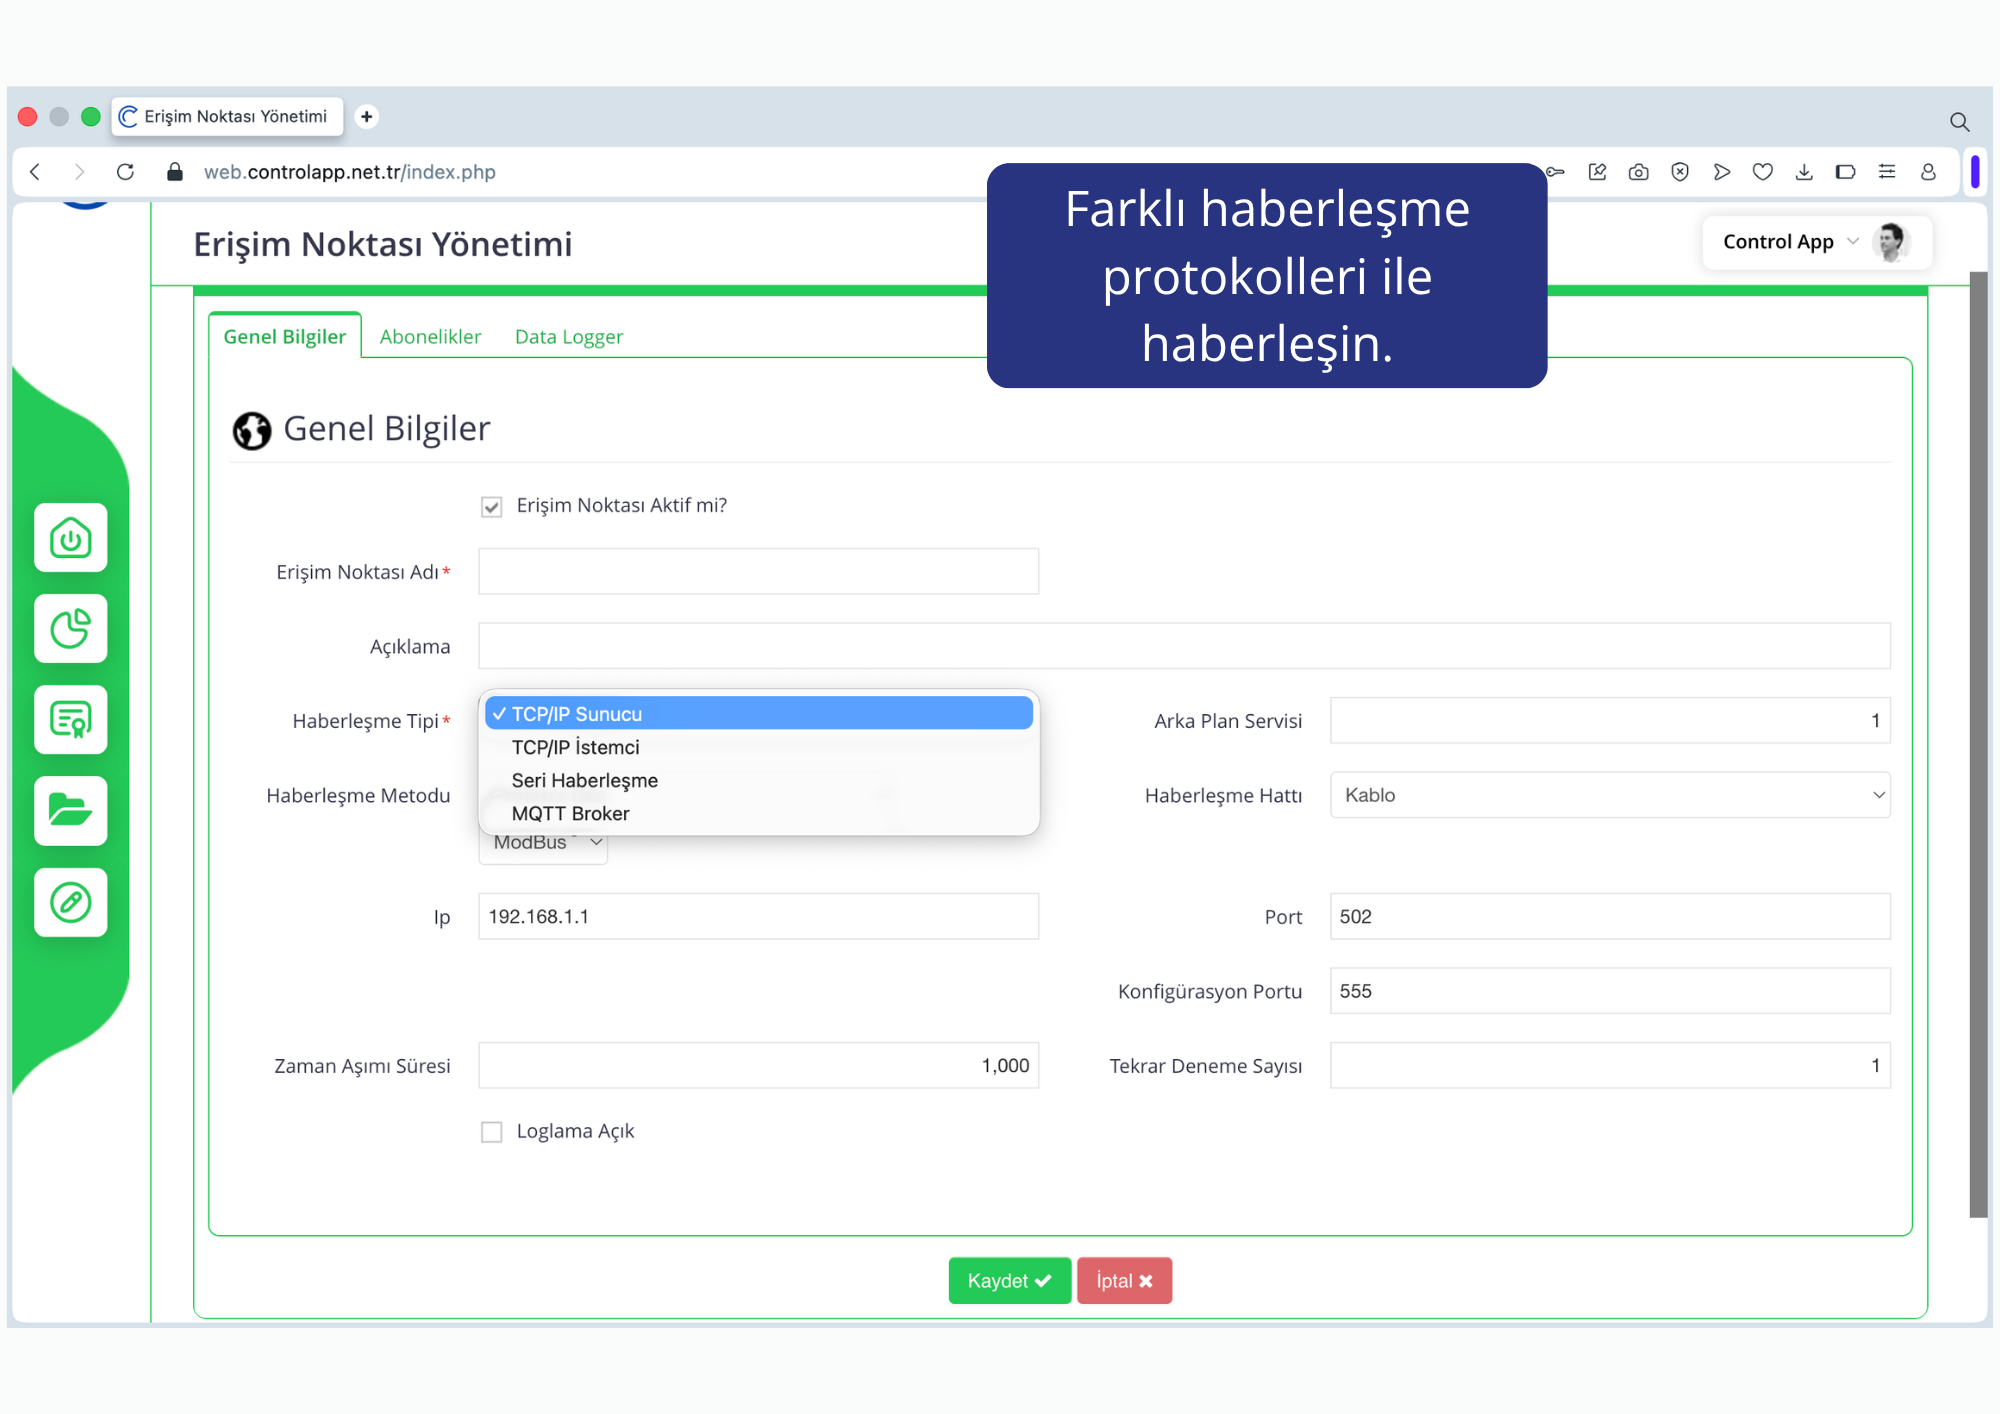The height and width of the screenshot is (1414, 2000).
Task: Click the browser search magnifier icon
Action: point(1959,122)
